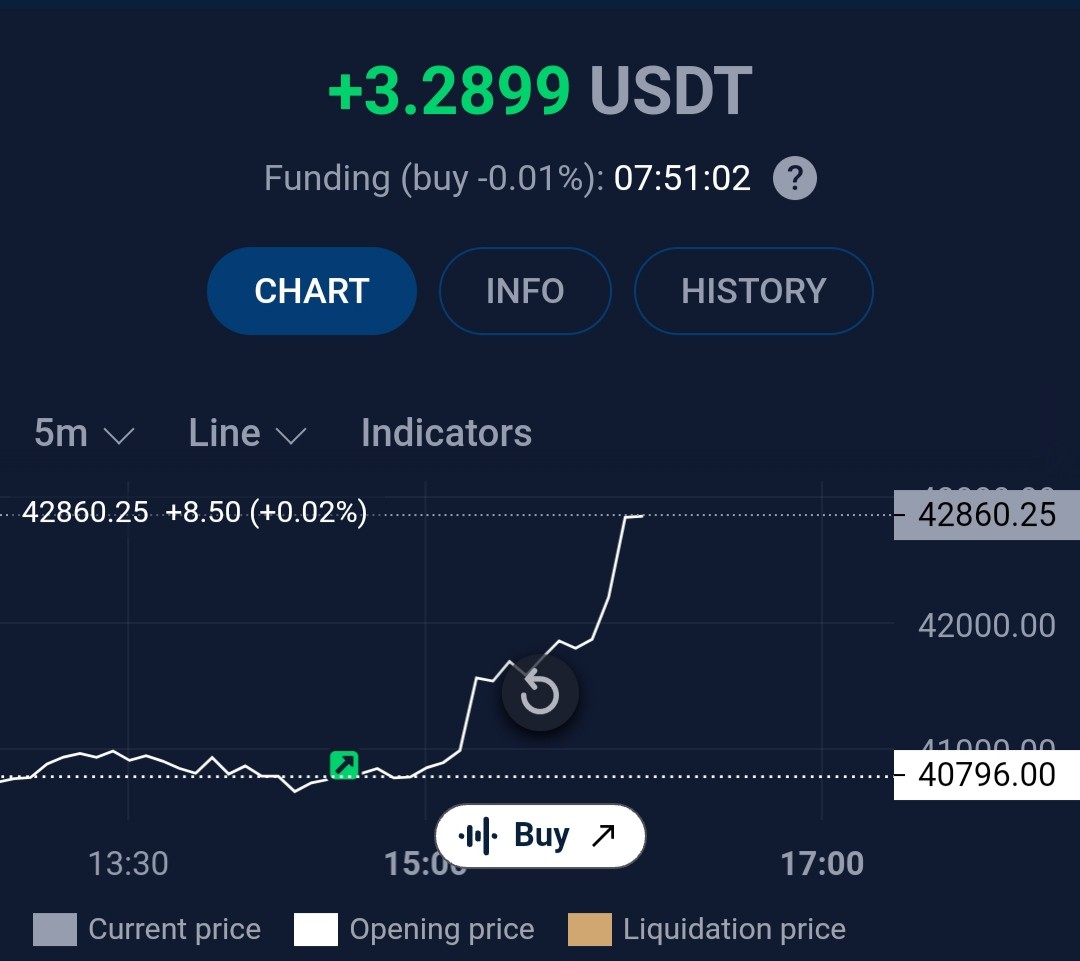Expand the Line chart type chevron
This screenshot has height=961, width=1080.
pos(291,435)
